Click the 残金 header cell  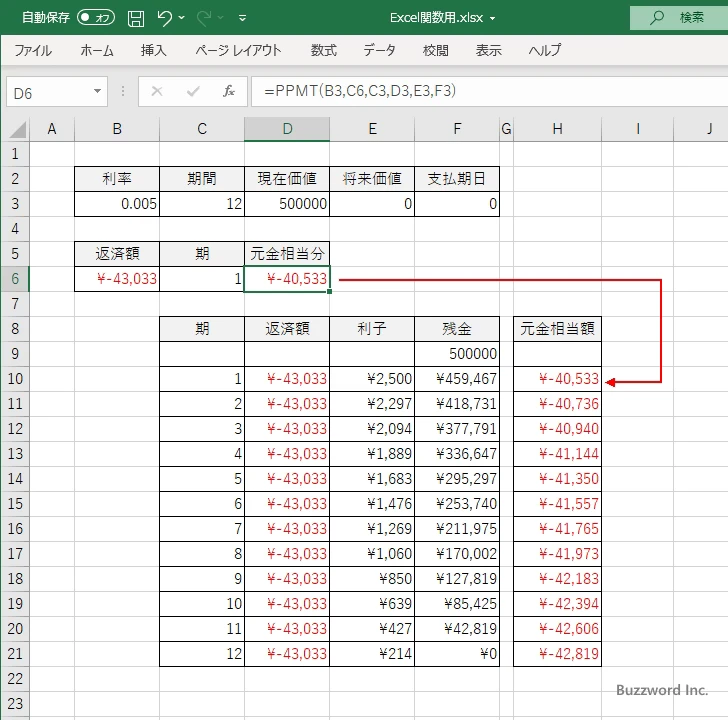457,329
